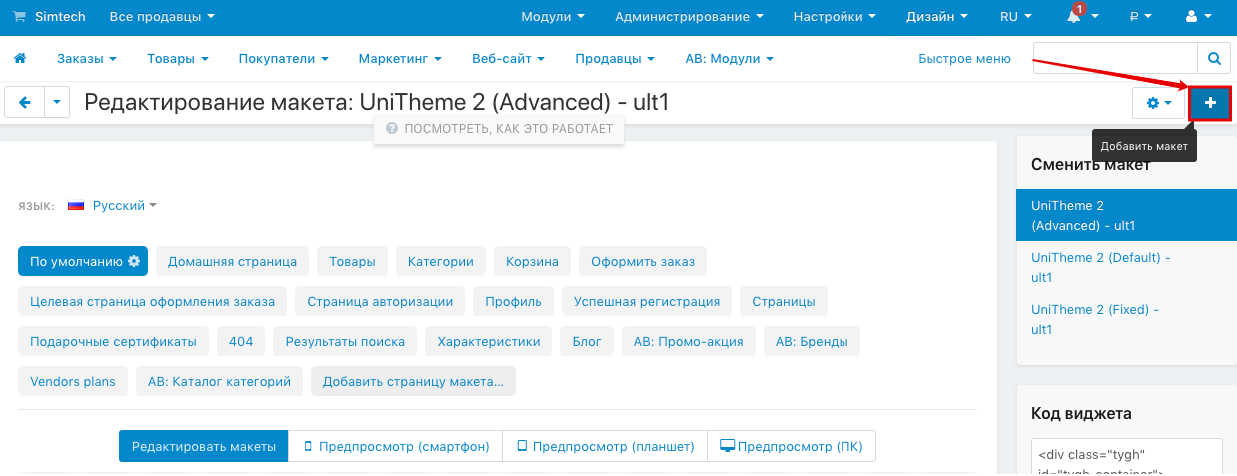Select the Категории layout page
Screen dimensions: 1237x476
441,262
